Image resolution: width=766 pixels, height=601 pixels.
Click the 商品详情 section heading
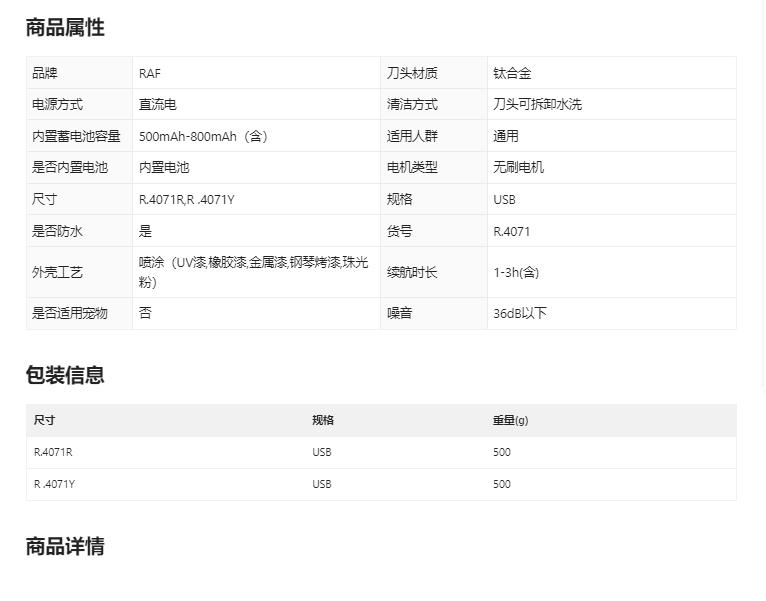coord(65,546)
